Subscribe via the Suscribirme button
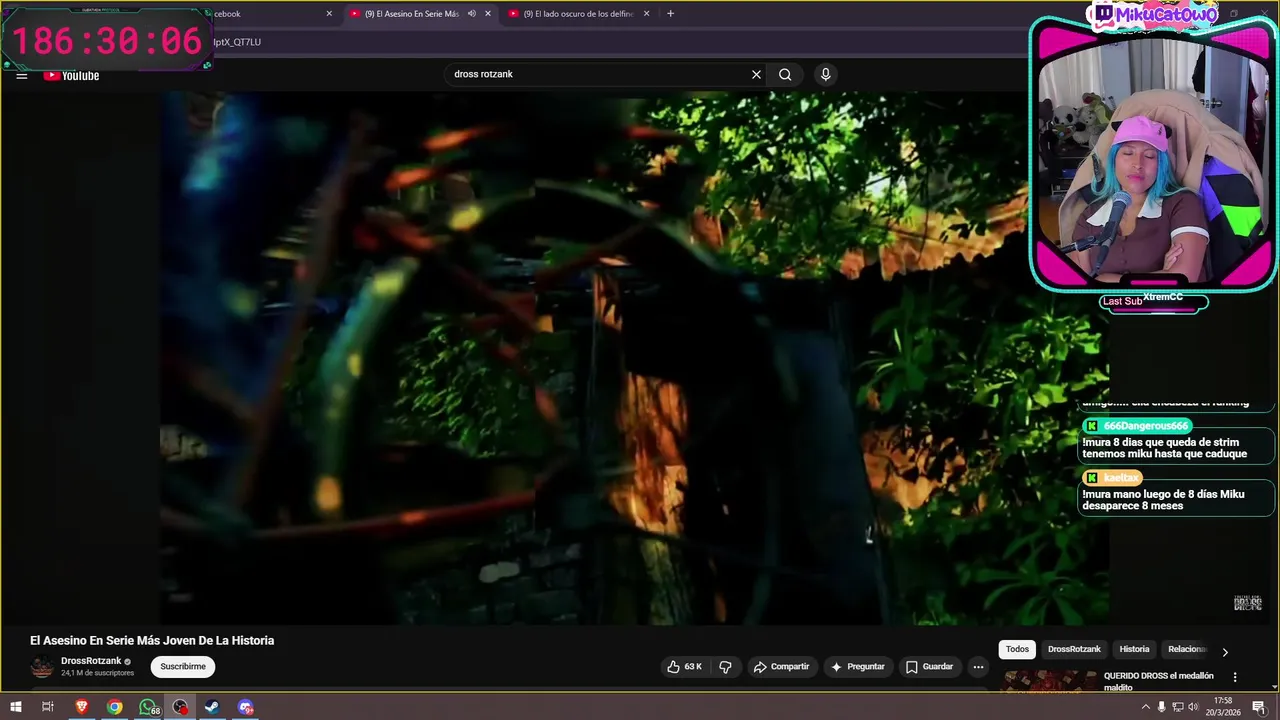This screenshot has width=1280, height=720. click(x=183, y=667)
